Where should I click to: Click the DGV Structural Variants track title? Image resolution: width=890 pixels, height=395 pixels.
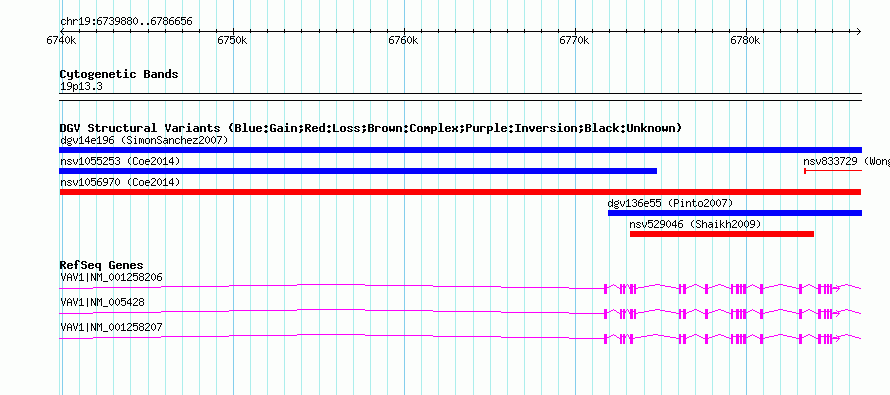click(x=371, y=128)
